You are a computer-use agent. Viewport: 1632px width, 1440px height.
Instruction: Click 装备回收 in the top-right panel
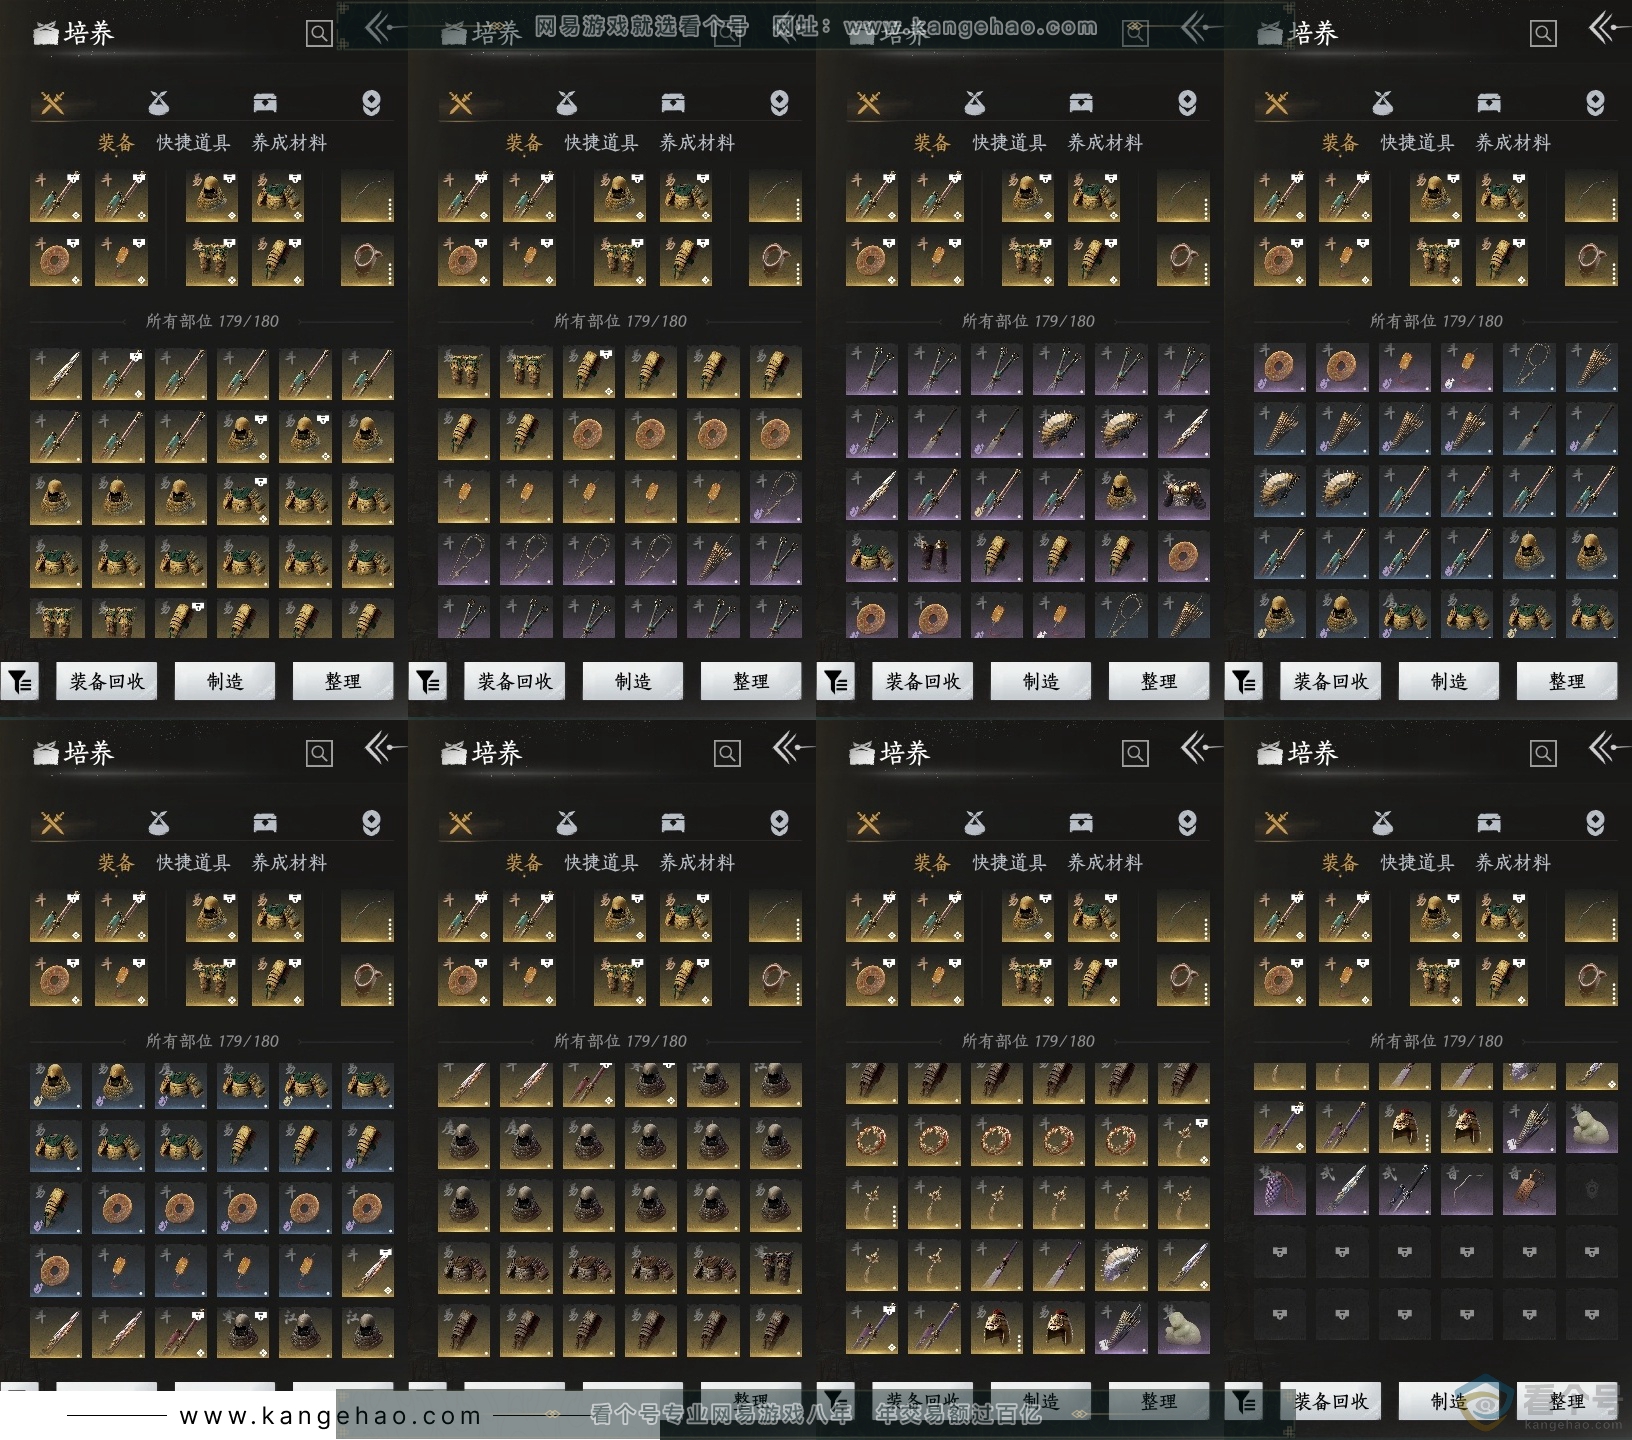tap(1331, 682)
